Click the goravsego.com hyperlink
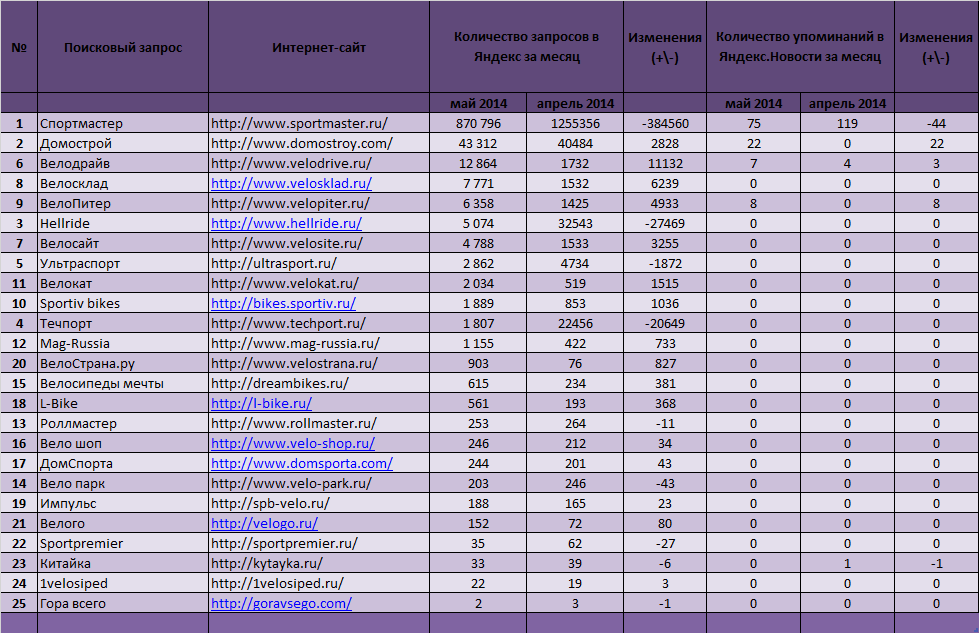This screenshot has width=979, height=633. 281,604
